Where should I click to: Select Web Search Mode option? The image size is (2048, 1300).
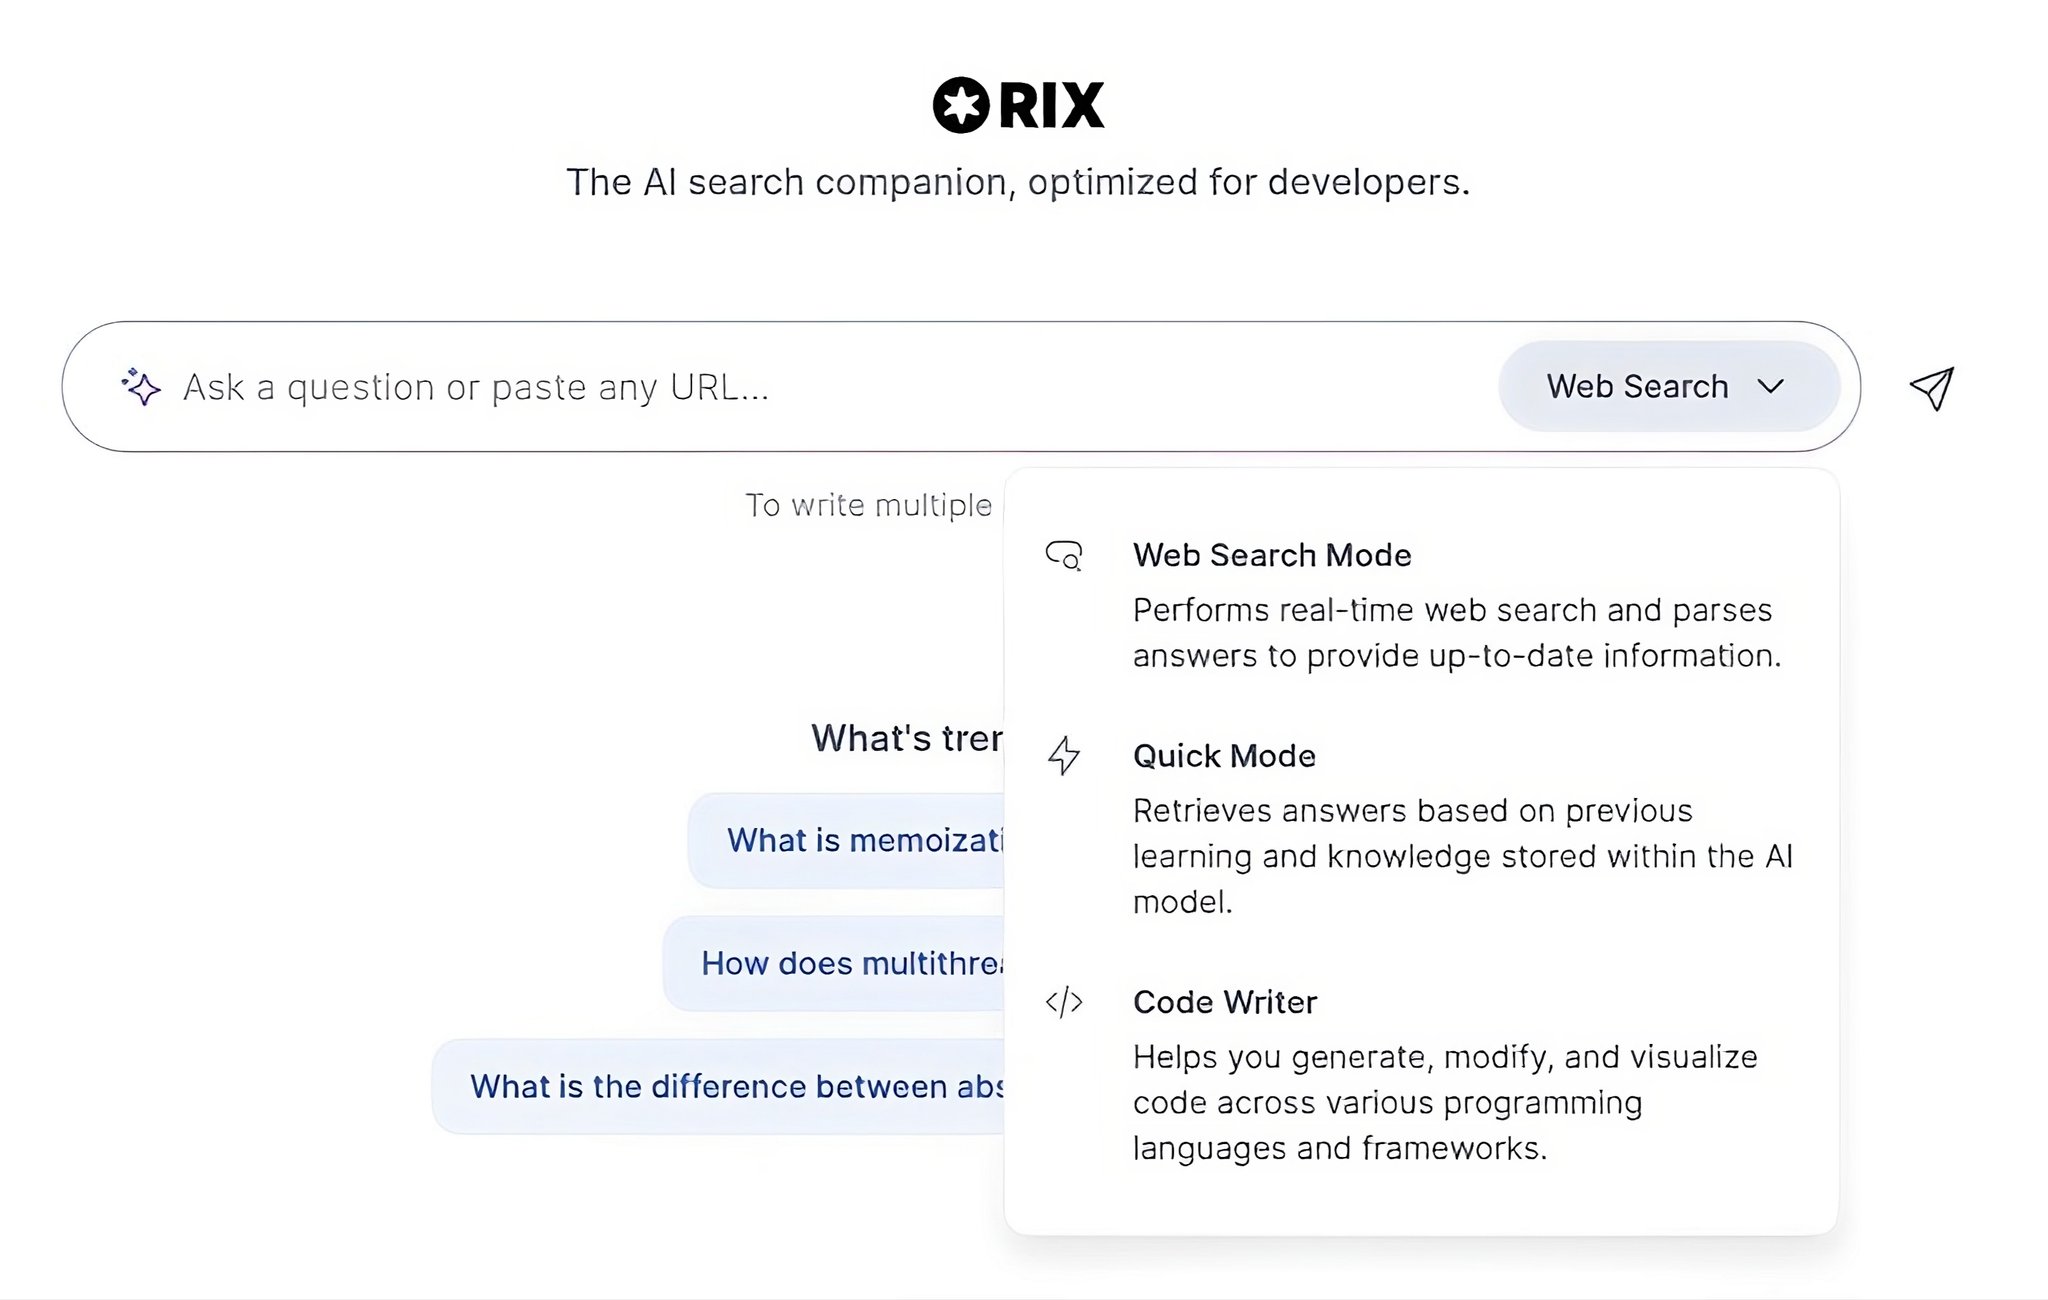[x=1420, y=605]
